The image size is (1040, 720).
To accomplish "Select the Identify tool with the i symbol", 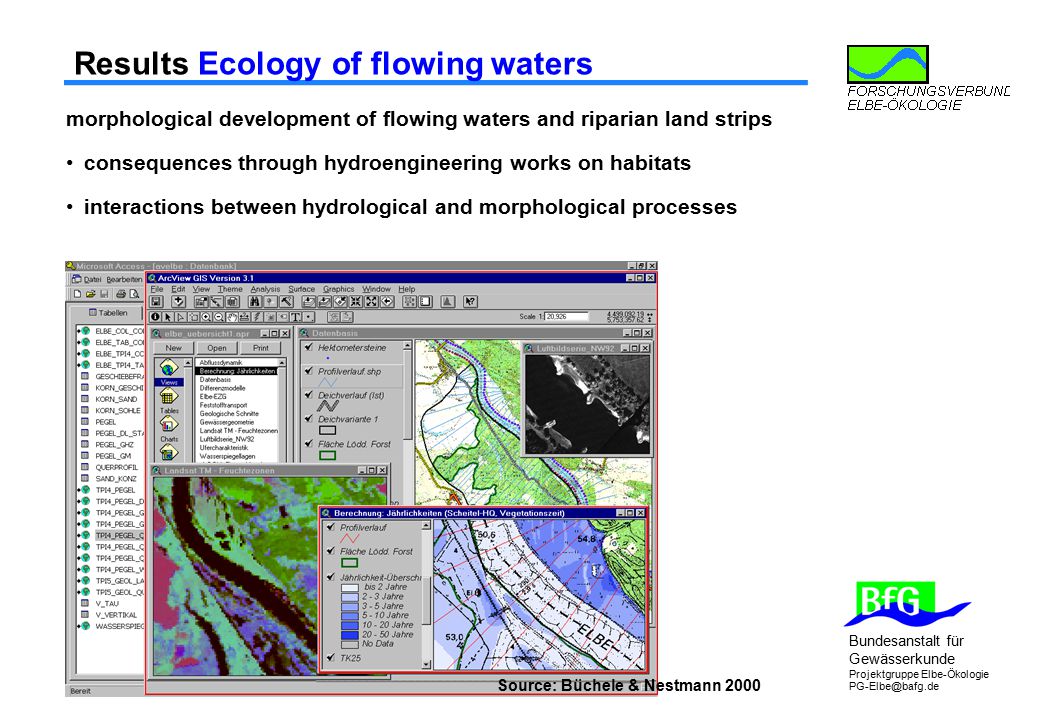I will (x=155, y=317).
